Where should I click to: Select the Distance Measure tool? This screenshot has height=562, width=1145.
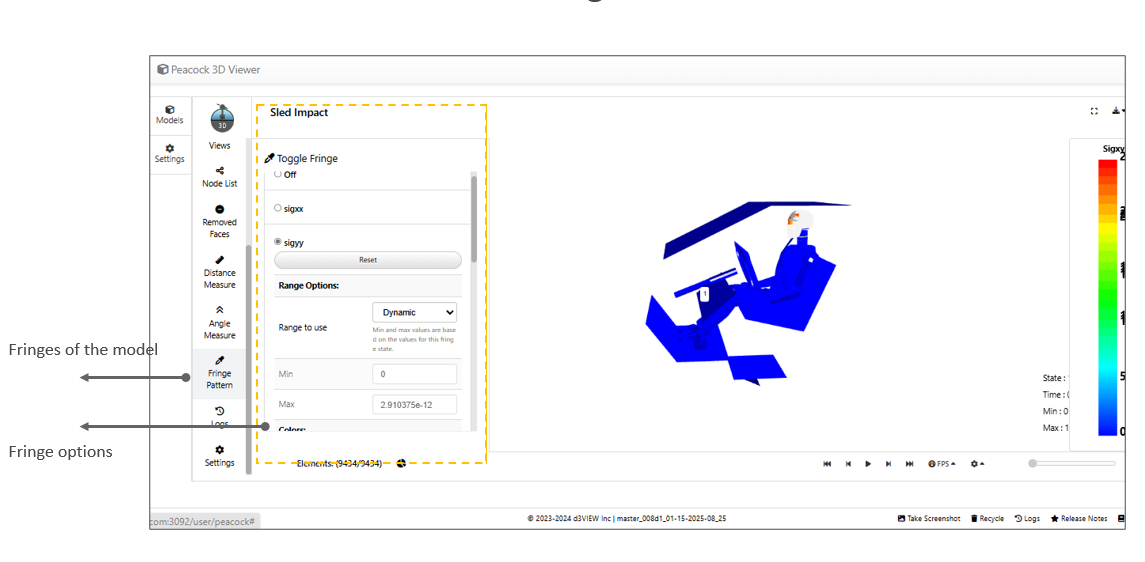click(220, 272)
